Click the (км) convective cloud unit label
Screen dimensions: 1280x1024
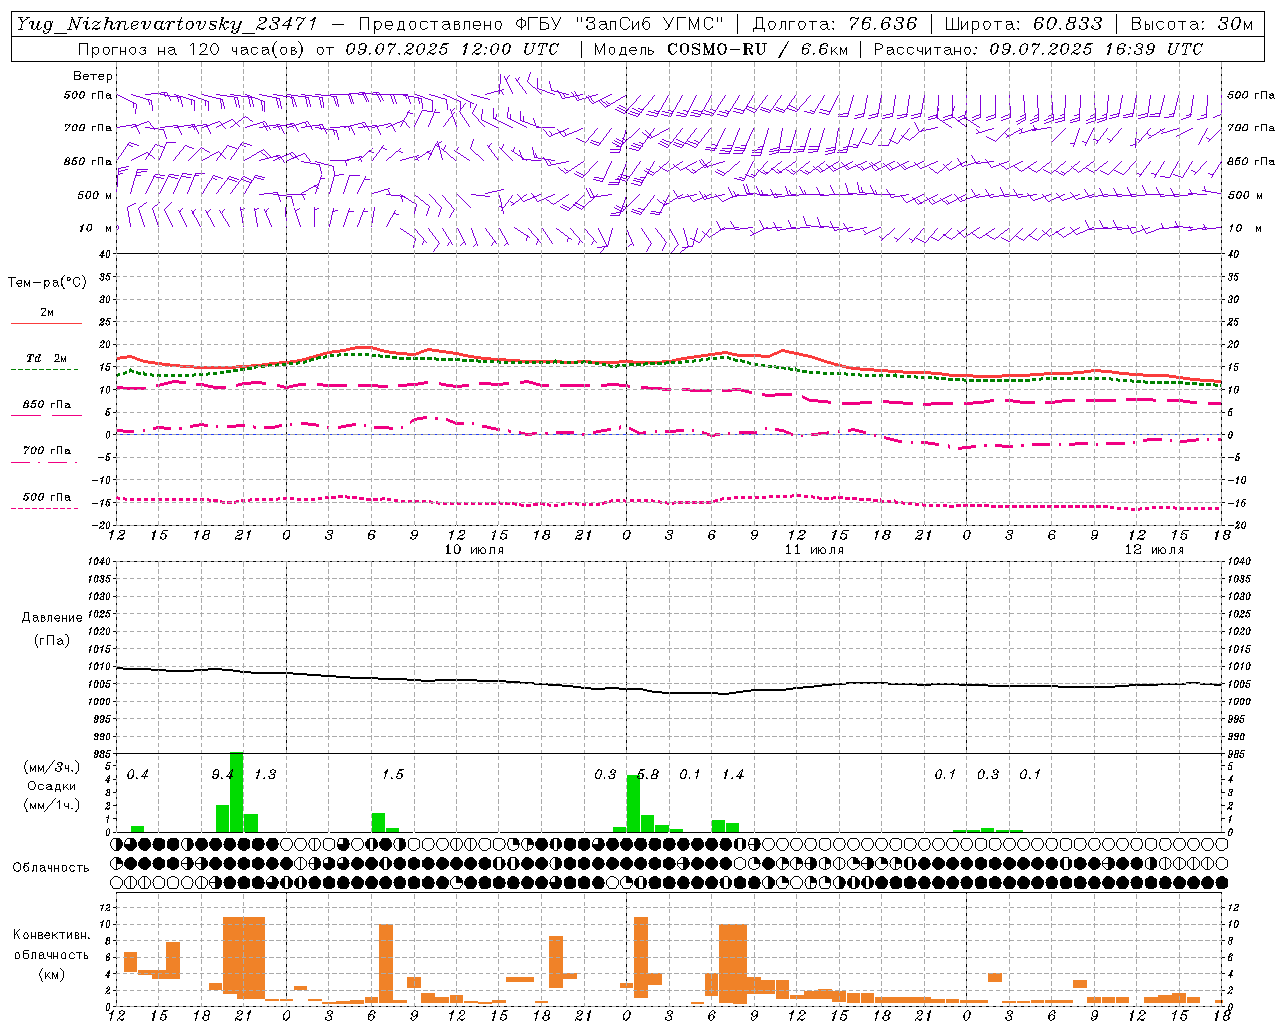click(x=52, y=974)
